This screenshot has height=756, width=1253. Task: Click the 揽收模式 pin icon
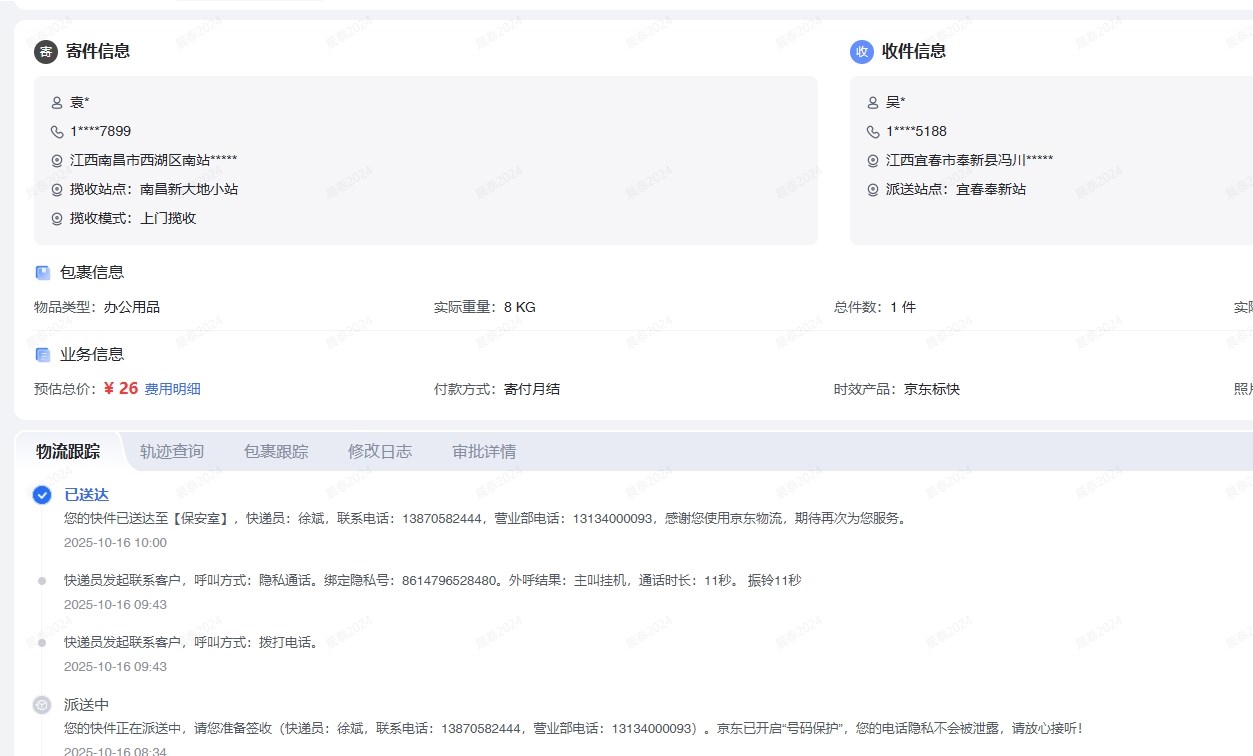(57, 218)
